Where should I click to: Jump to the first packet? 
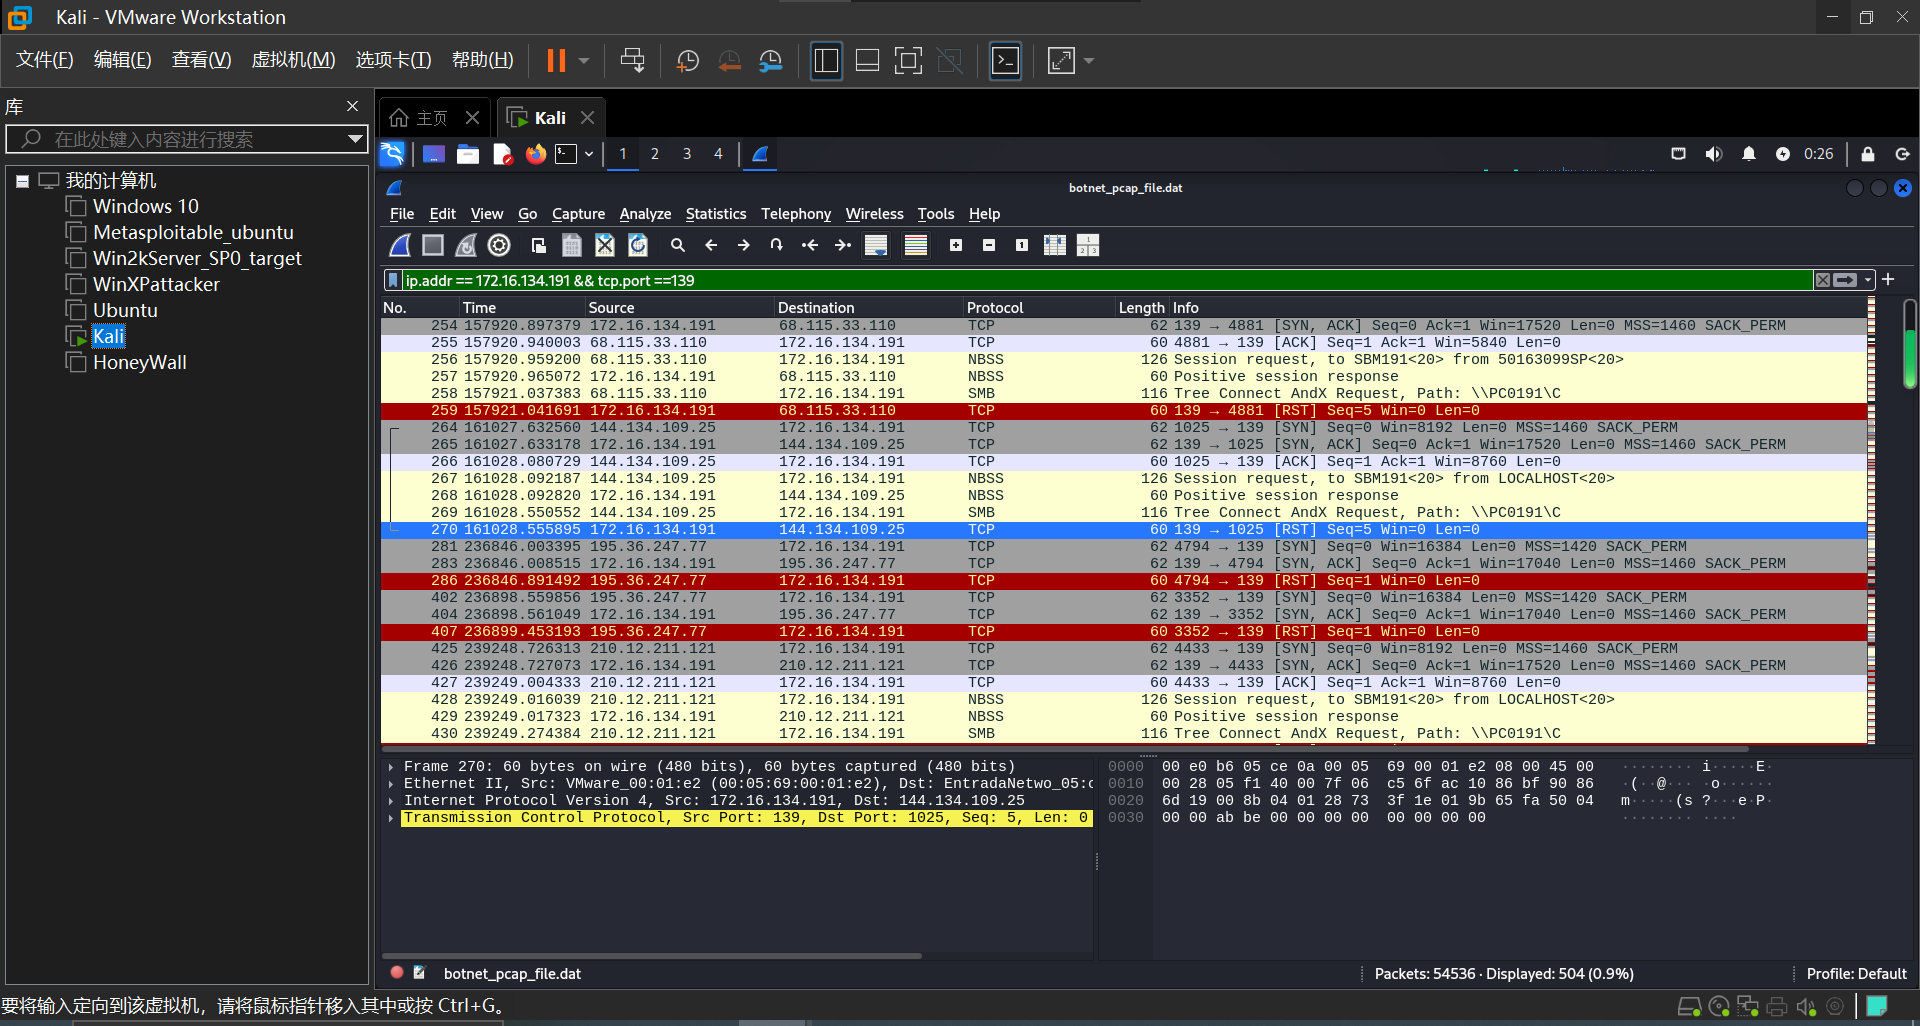click(x=810, y=245)
